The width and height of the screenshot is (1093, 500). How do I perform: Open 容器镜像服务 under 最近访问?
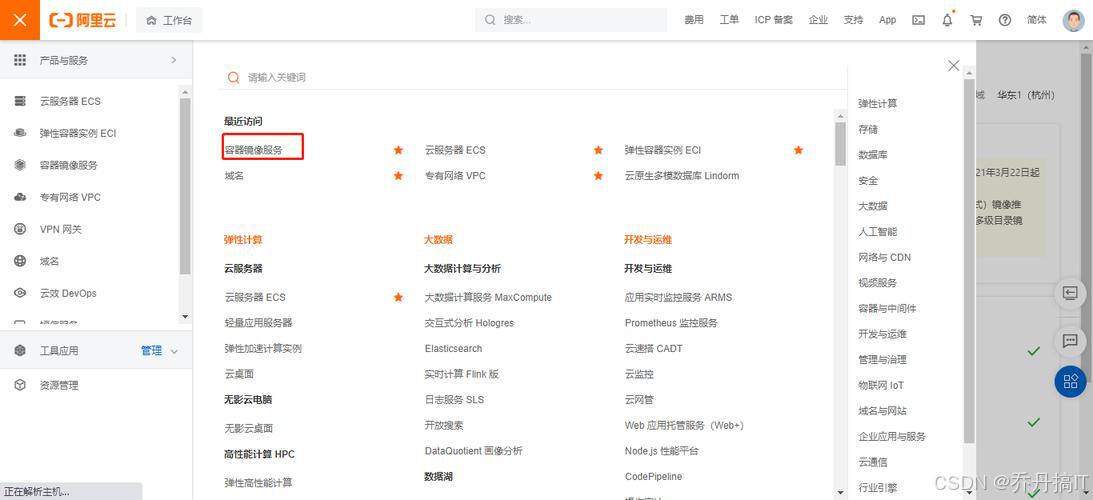pyautogui.click(x=253, y=150)
